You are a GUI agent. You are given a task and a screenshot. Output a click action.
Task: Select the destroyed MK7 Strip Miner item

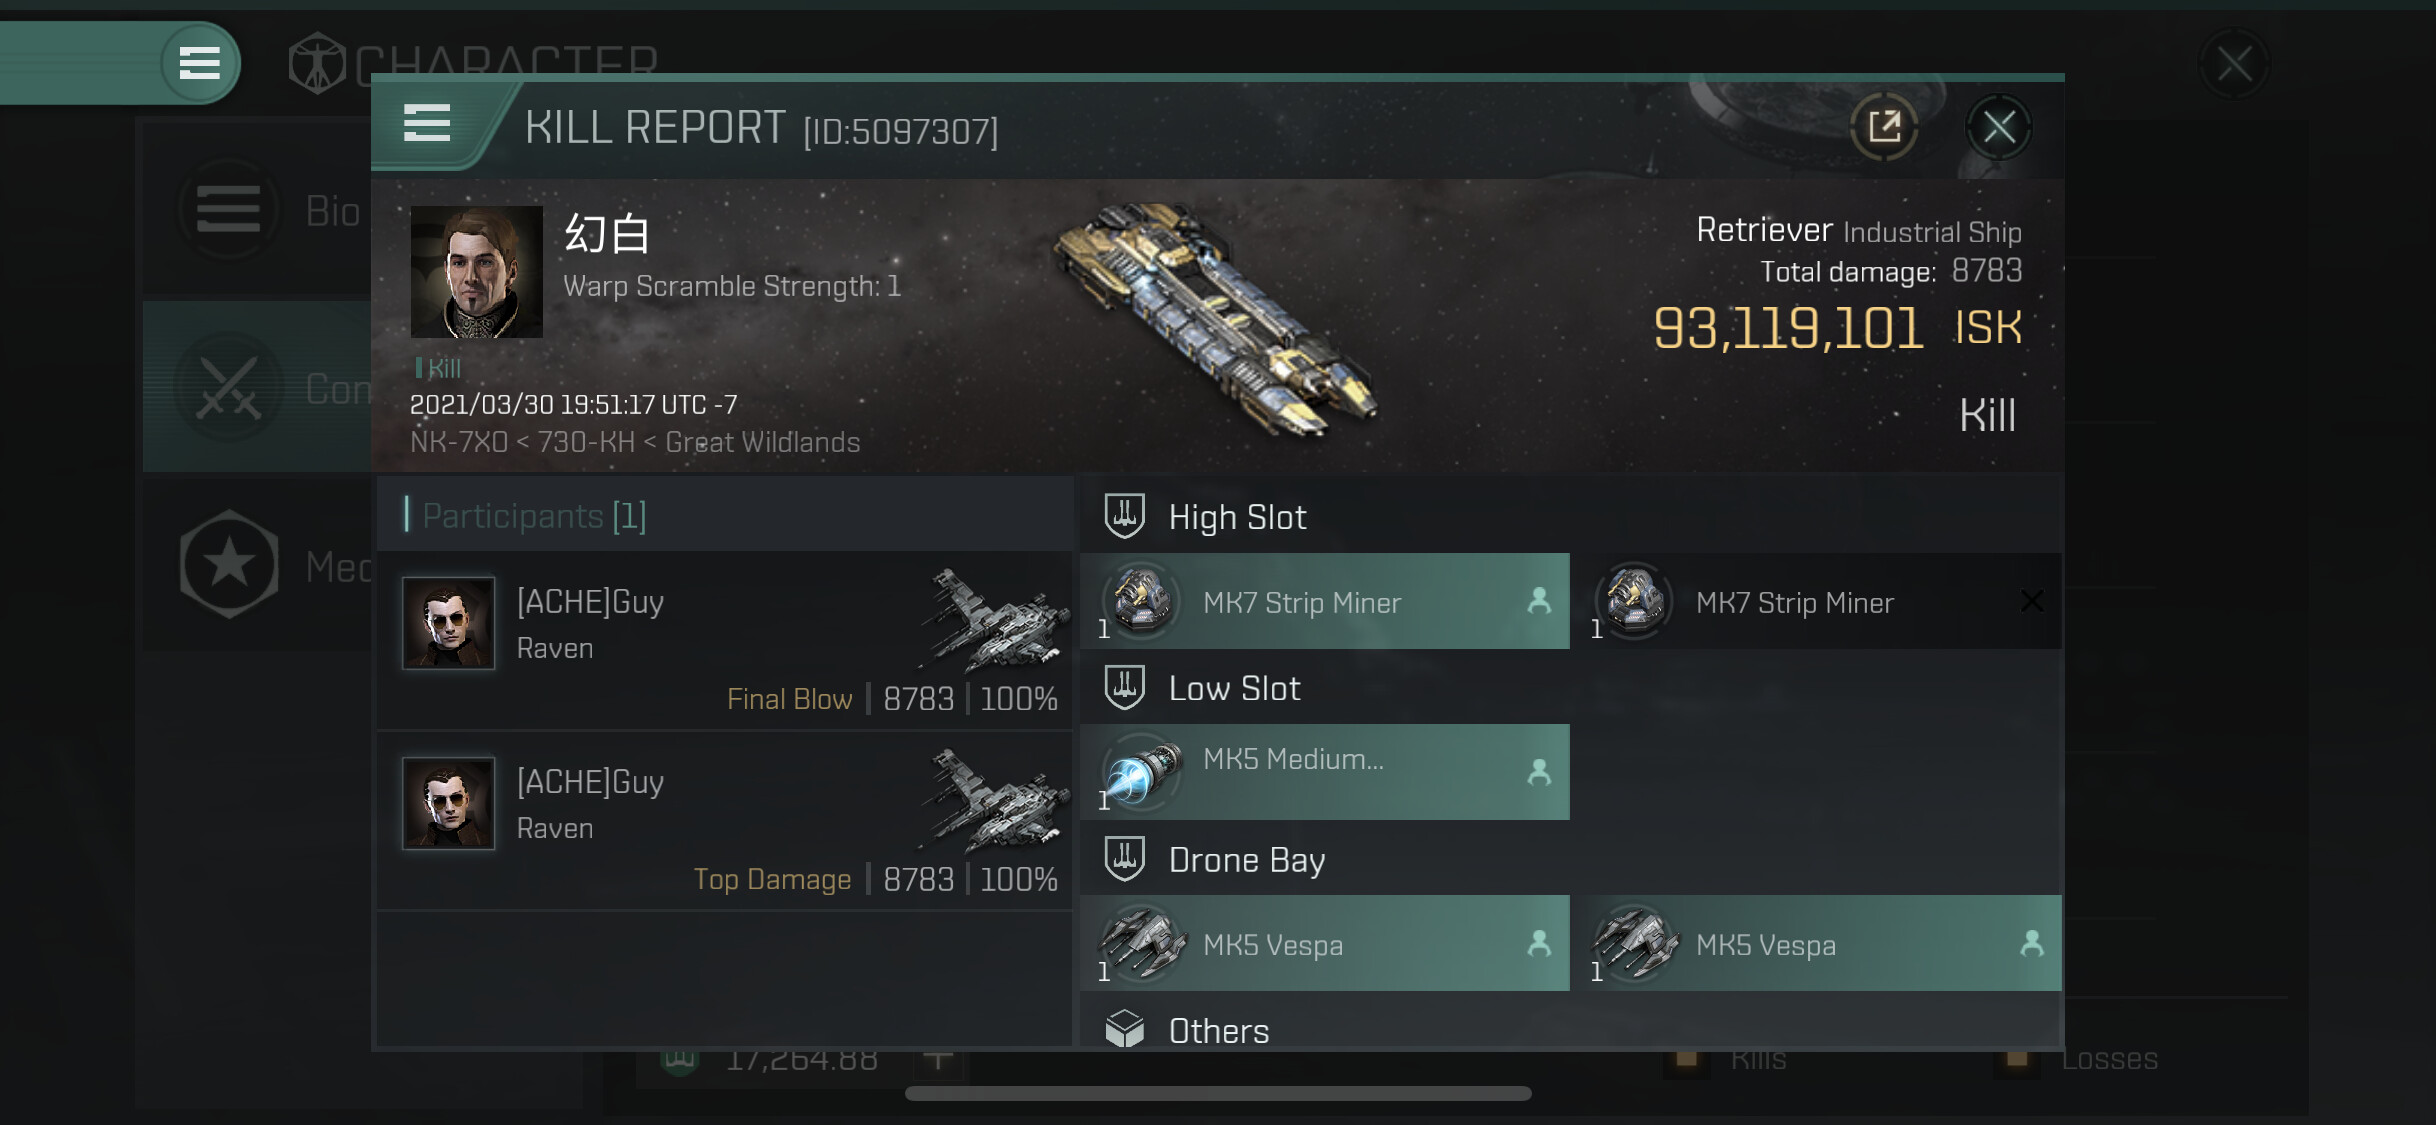(1817, 601)
